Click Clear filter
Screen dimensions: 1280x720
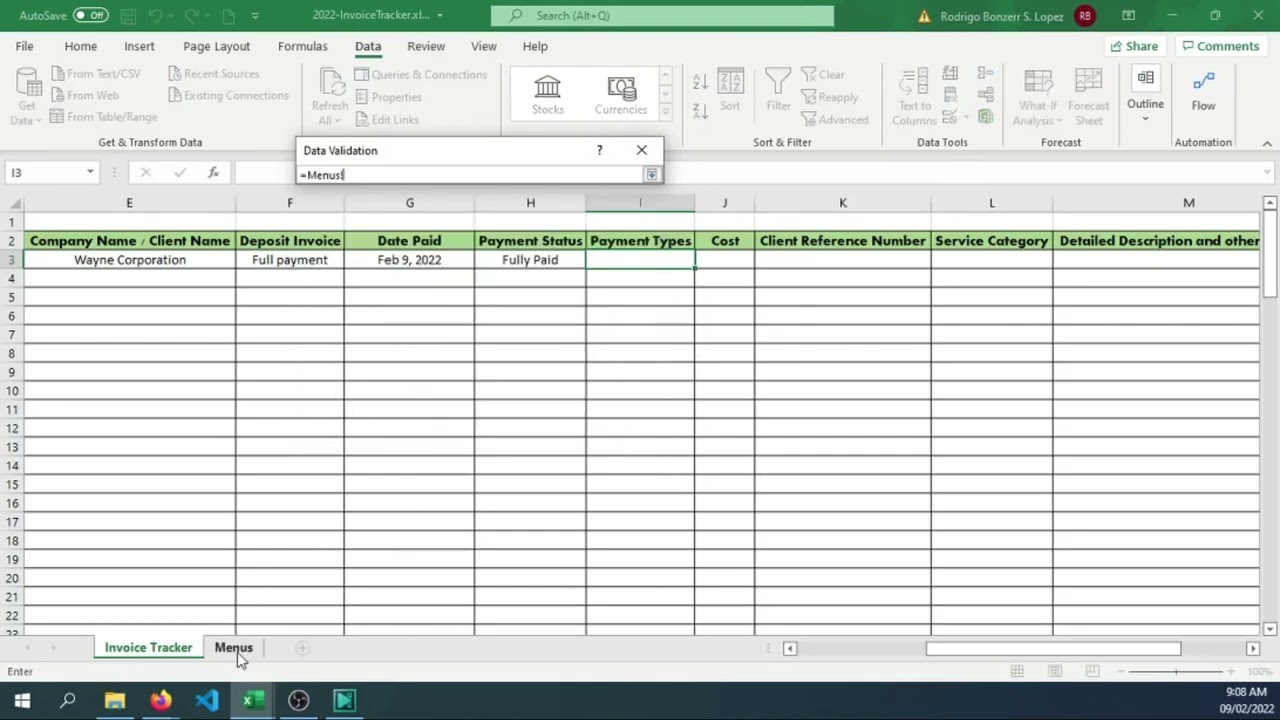click(823, 75)
